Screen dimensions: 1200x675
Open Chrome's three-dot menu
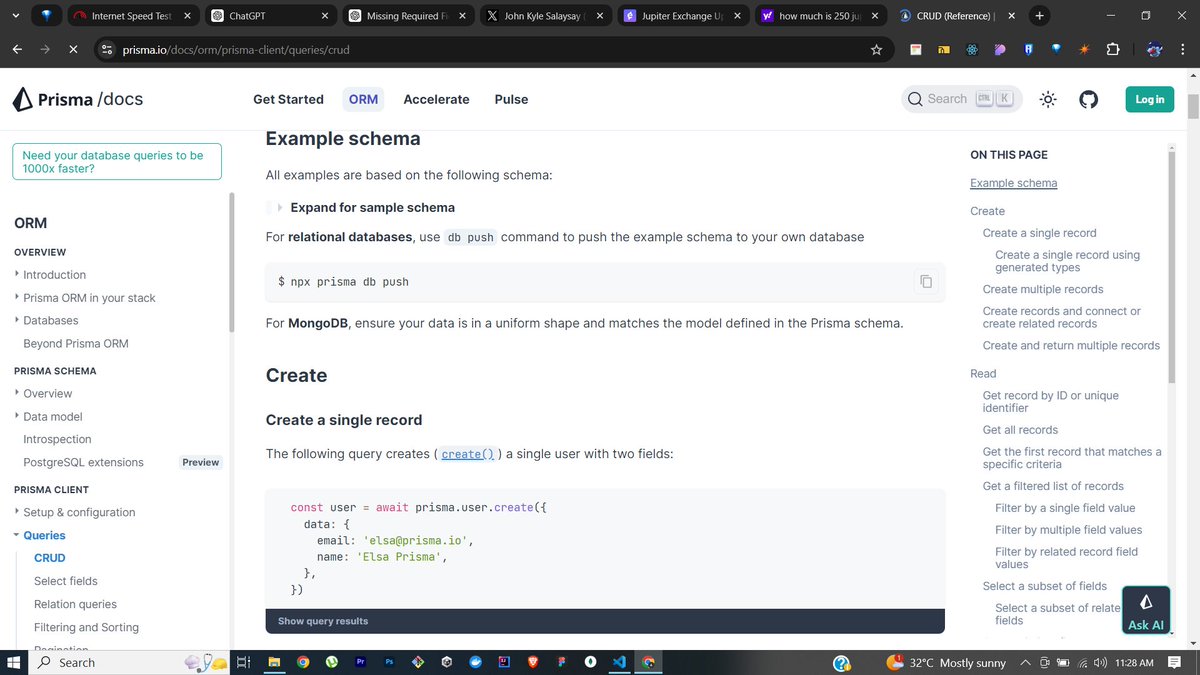click(x=1182, y=49)
